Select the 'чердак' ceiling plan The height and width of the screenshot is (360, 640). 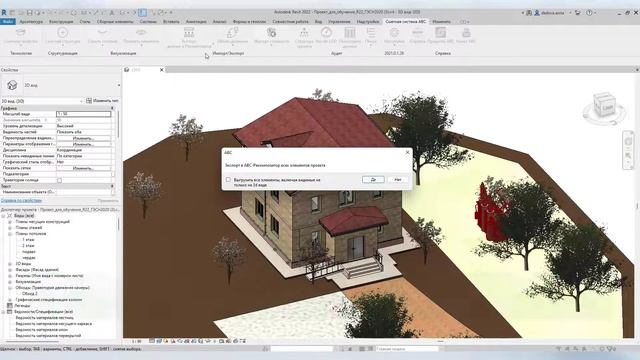tap(29, 258)
